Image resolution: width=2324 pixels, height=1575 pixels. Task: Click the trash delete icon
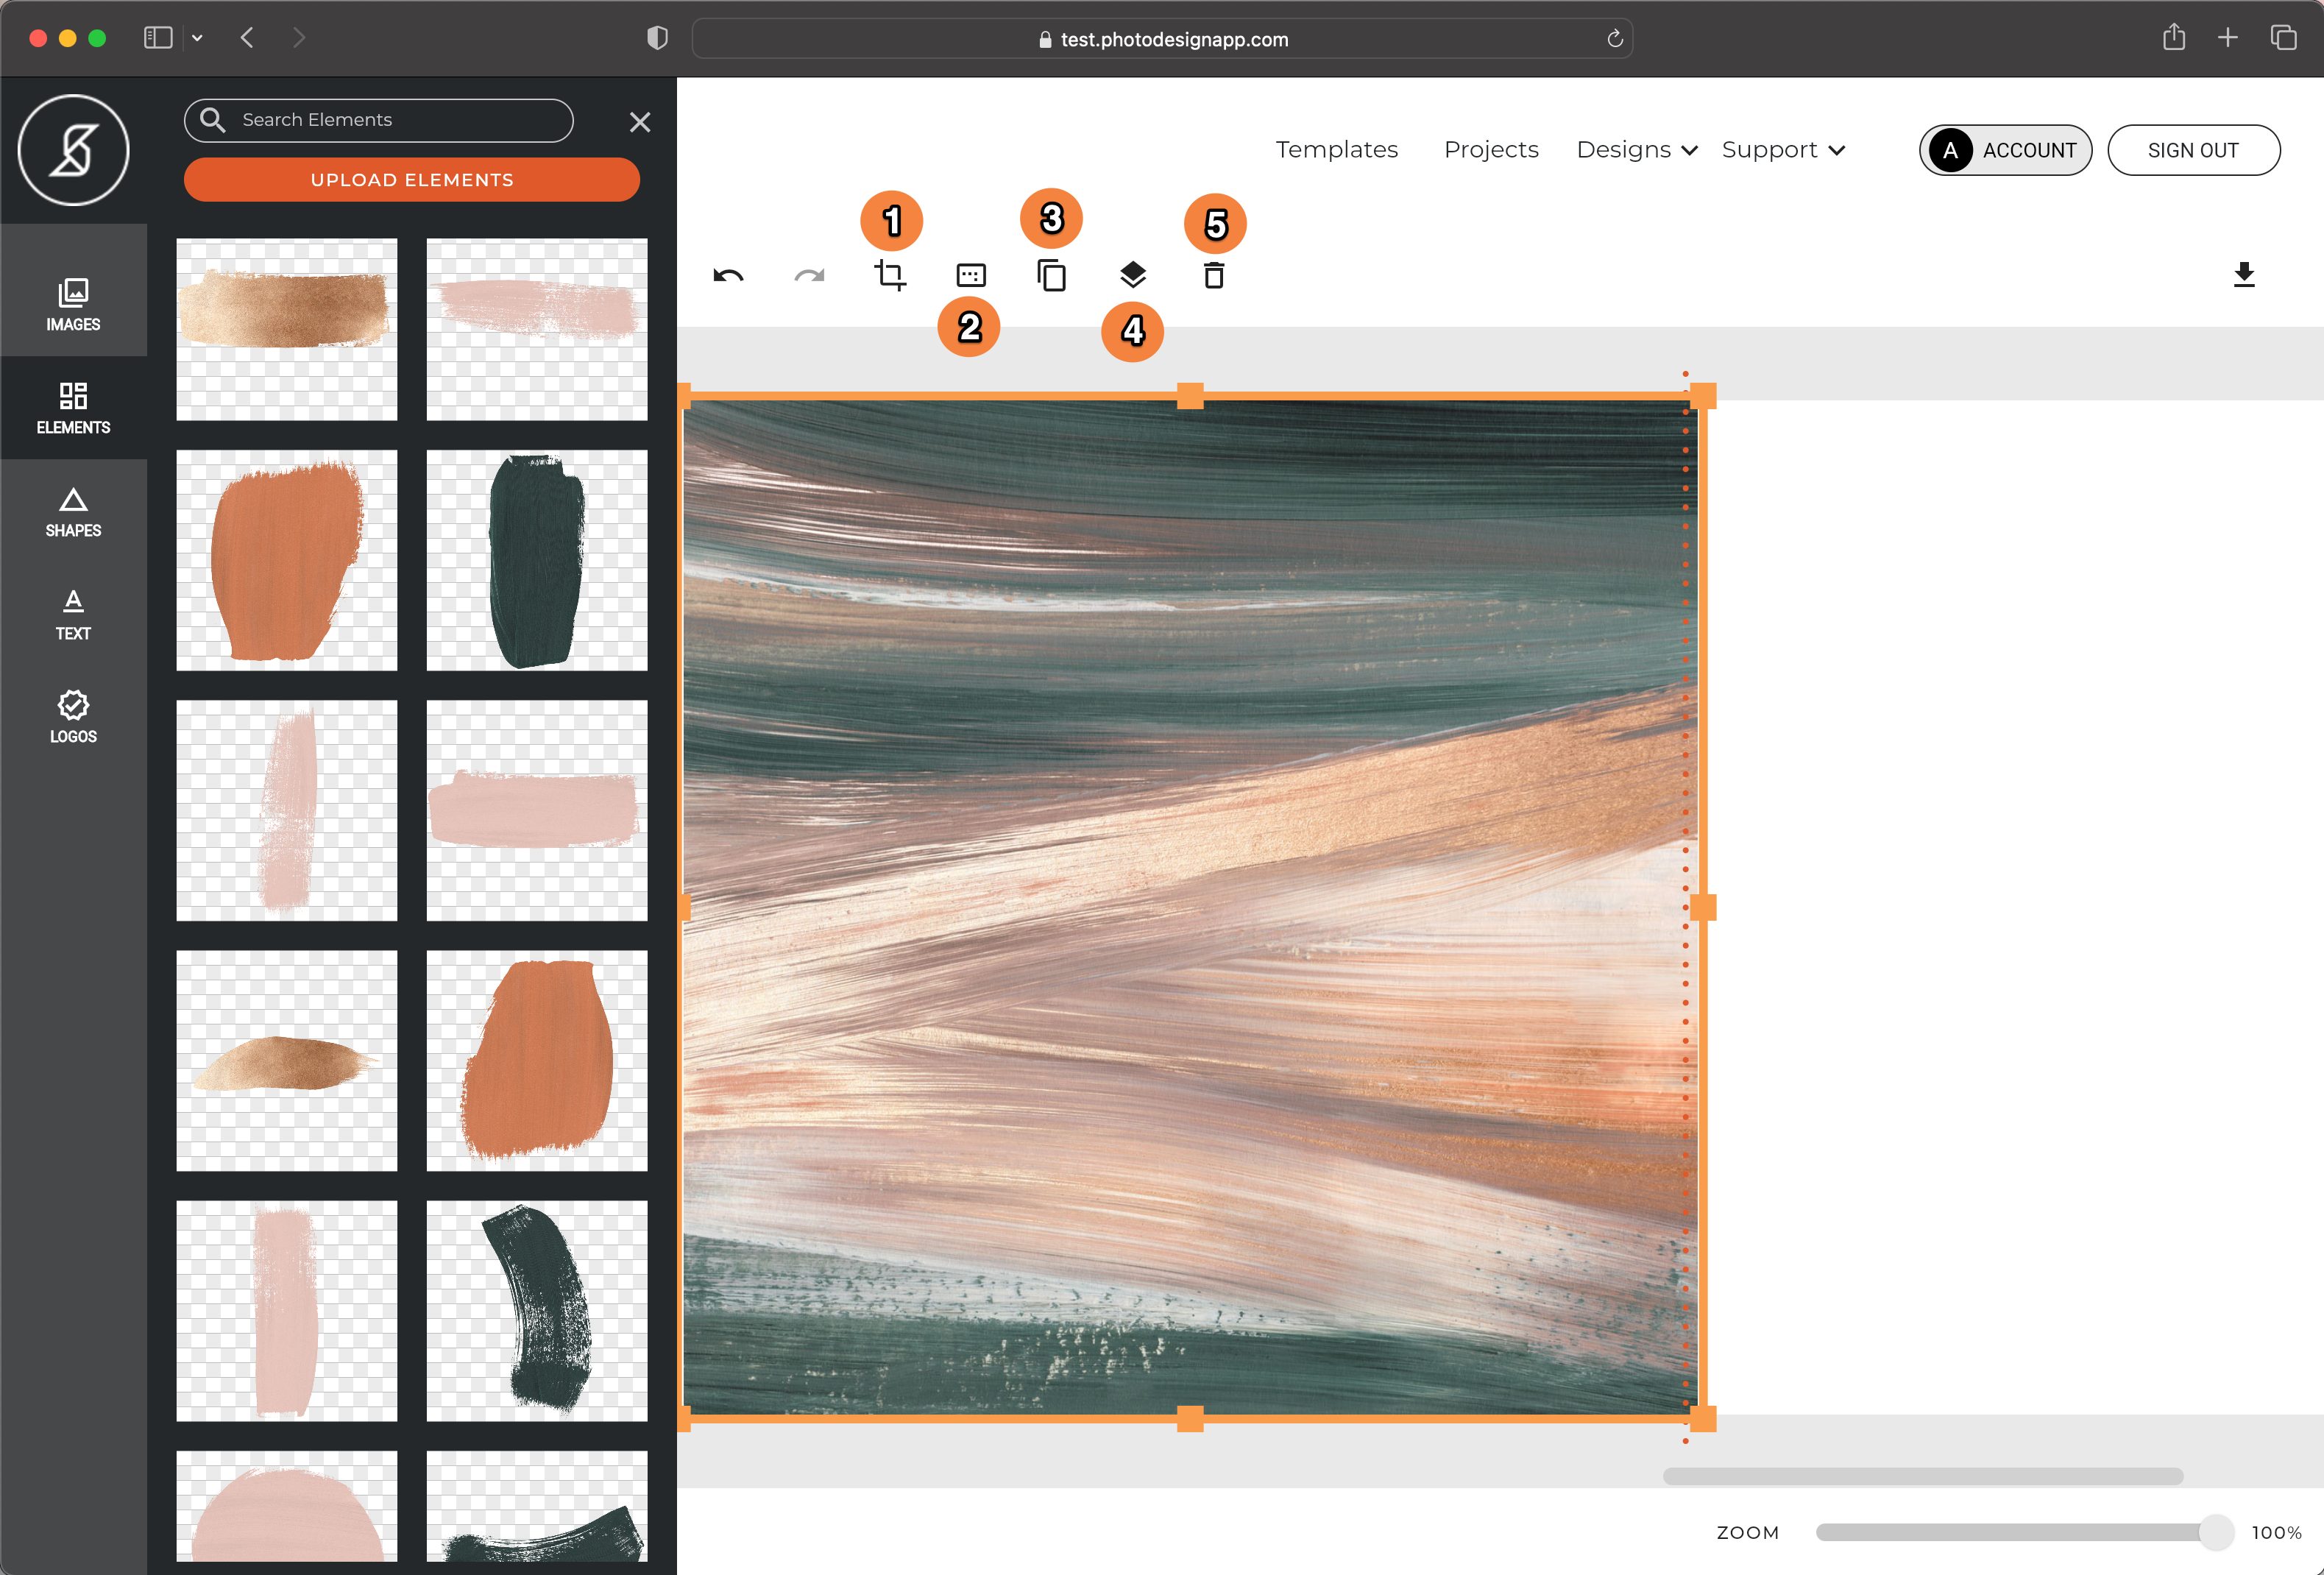point(1214,275)
